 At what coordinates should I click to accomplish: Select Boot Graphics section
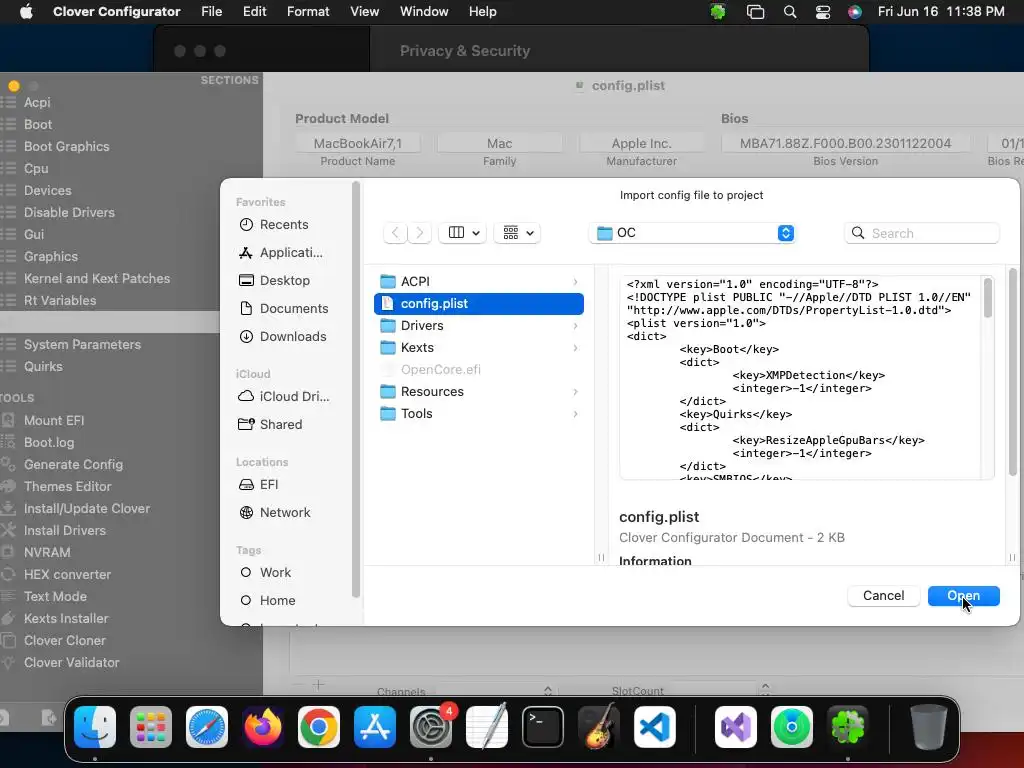tap(67, 146)
